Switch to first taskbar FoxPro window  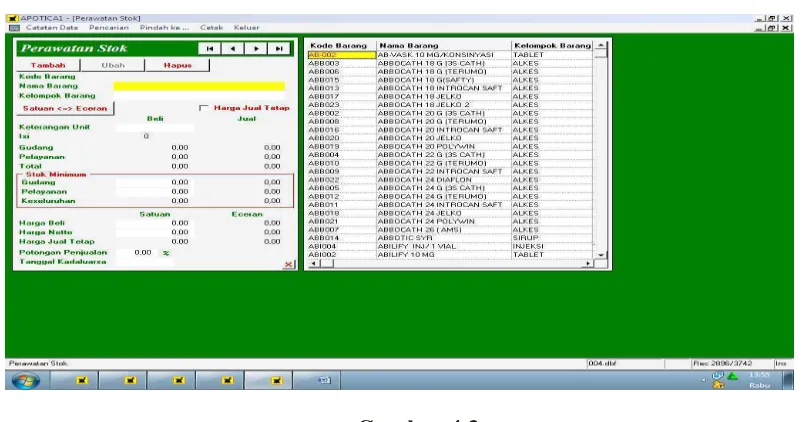tap(82, 380)
